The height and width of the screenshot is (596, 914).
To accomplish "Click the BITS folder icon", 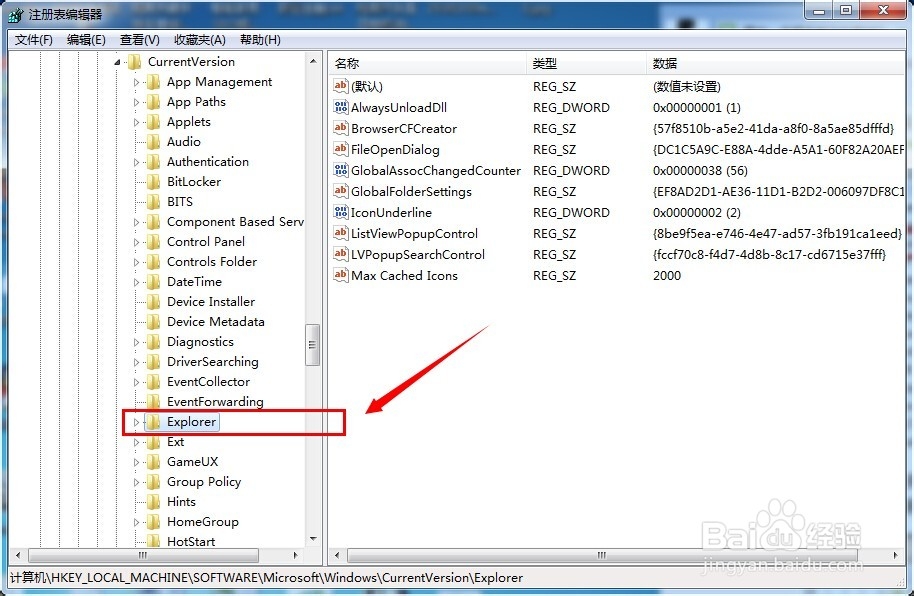I will 153,201.
